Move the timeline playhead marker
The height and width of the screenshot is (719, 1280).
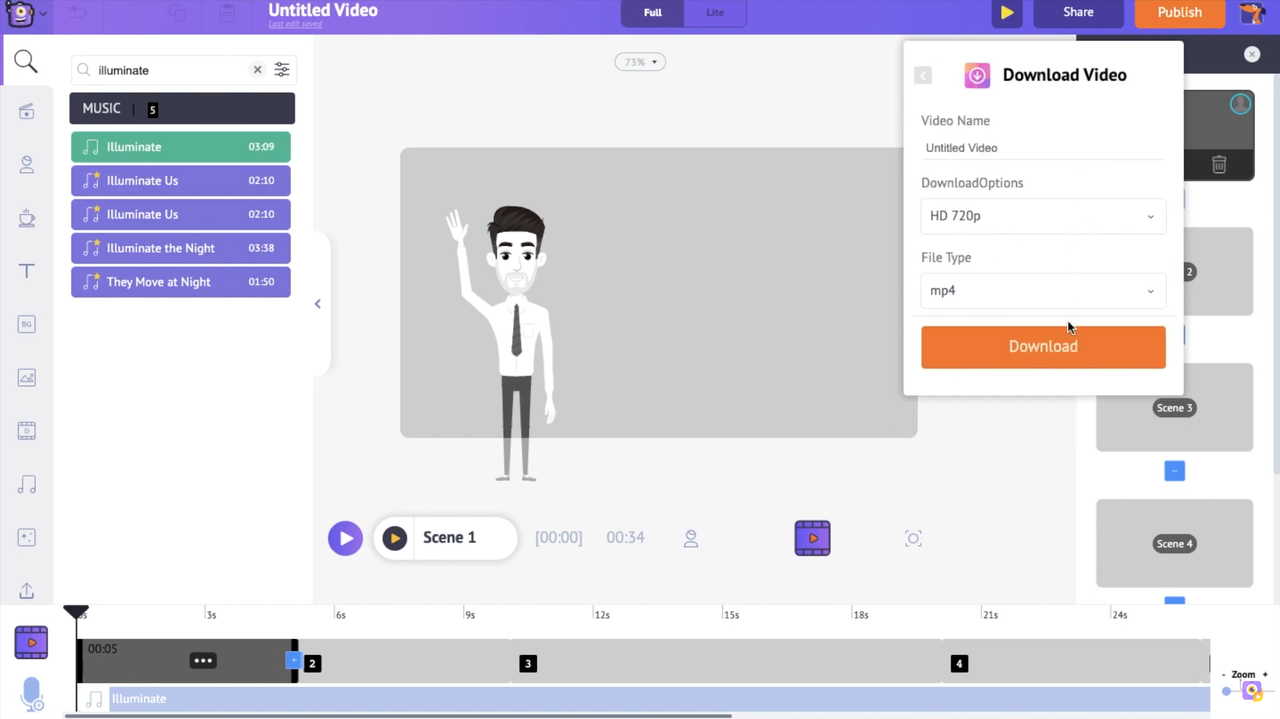(x=76, y=612)
